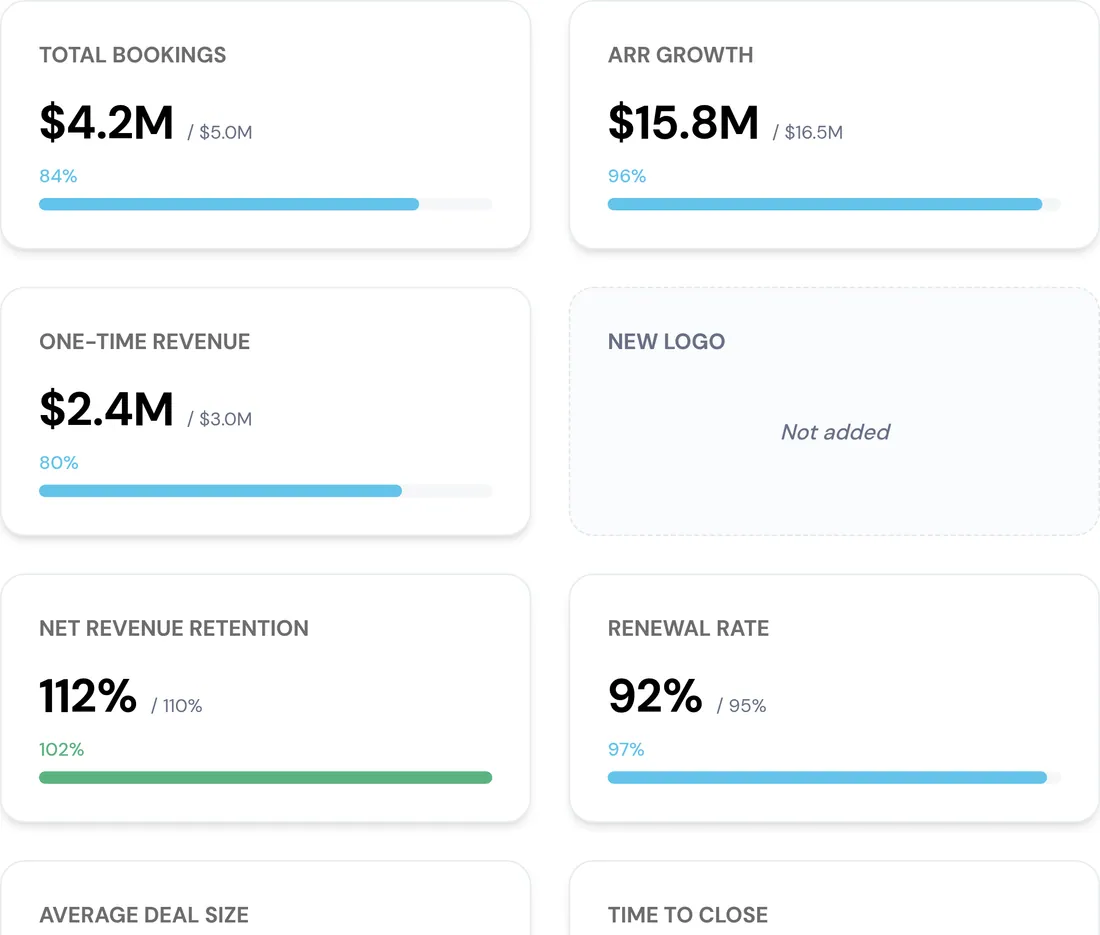Click the Total Bookings progress bar
The width and height of the screenshot is (1100, 935).
(265, 204)
